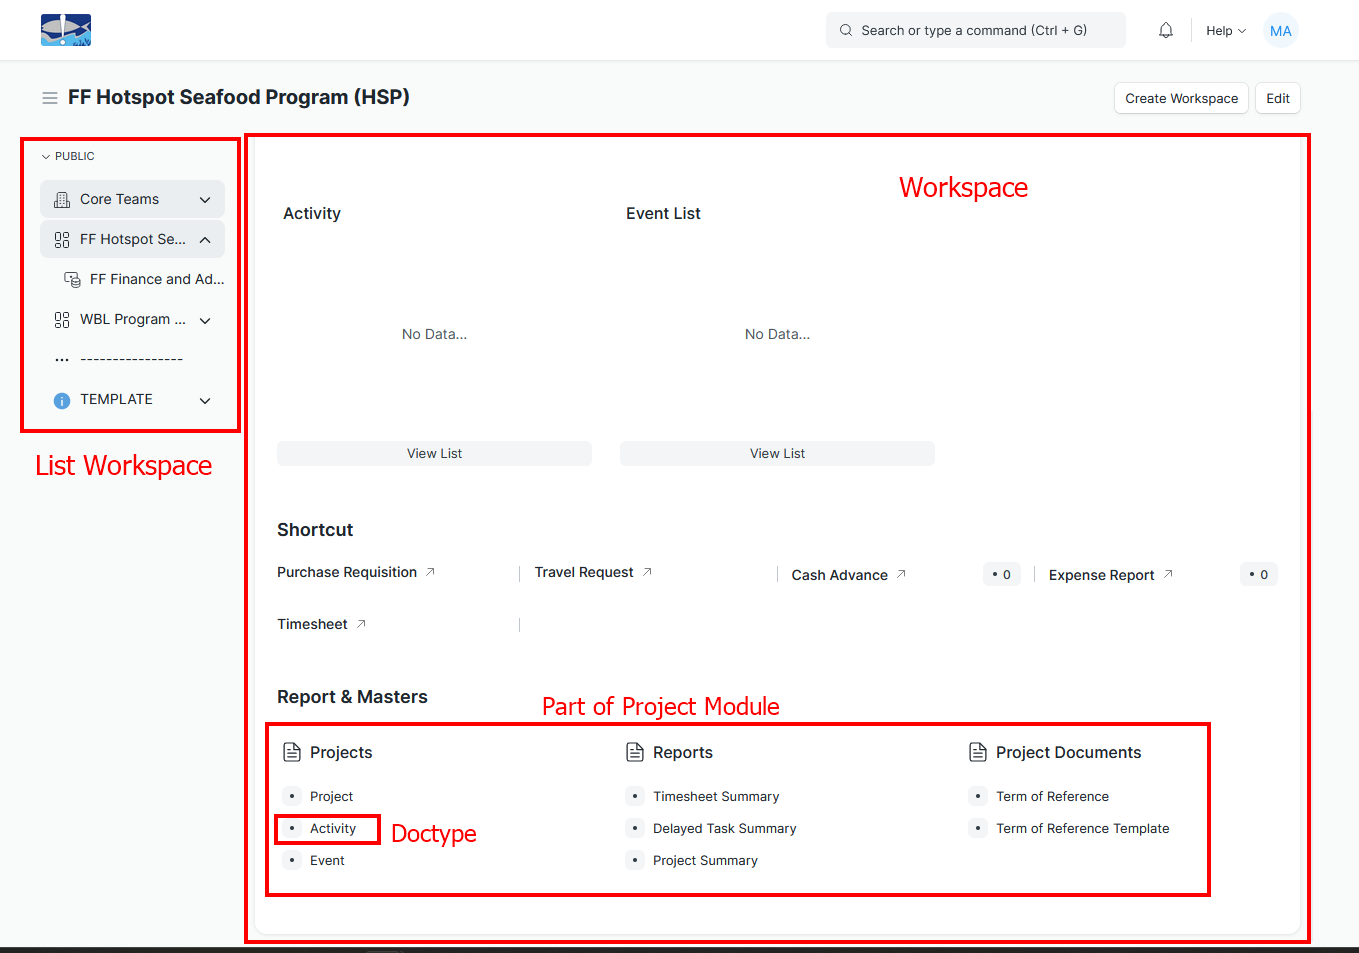This screenshot has width=1359, height=953.
Task: Open the Travel Request shortcut
Action: coord(584,572)
